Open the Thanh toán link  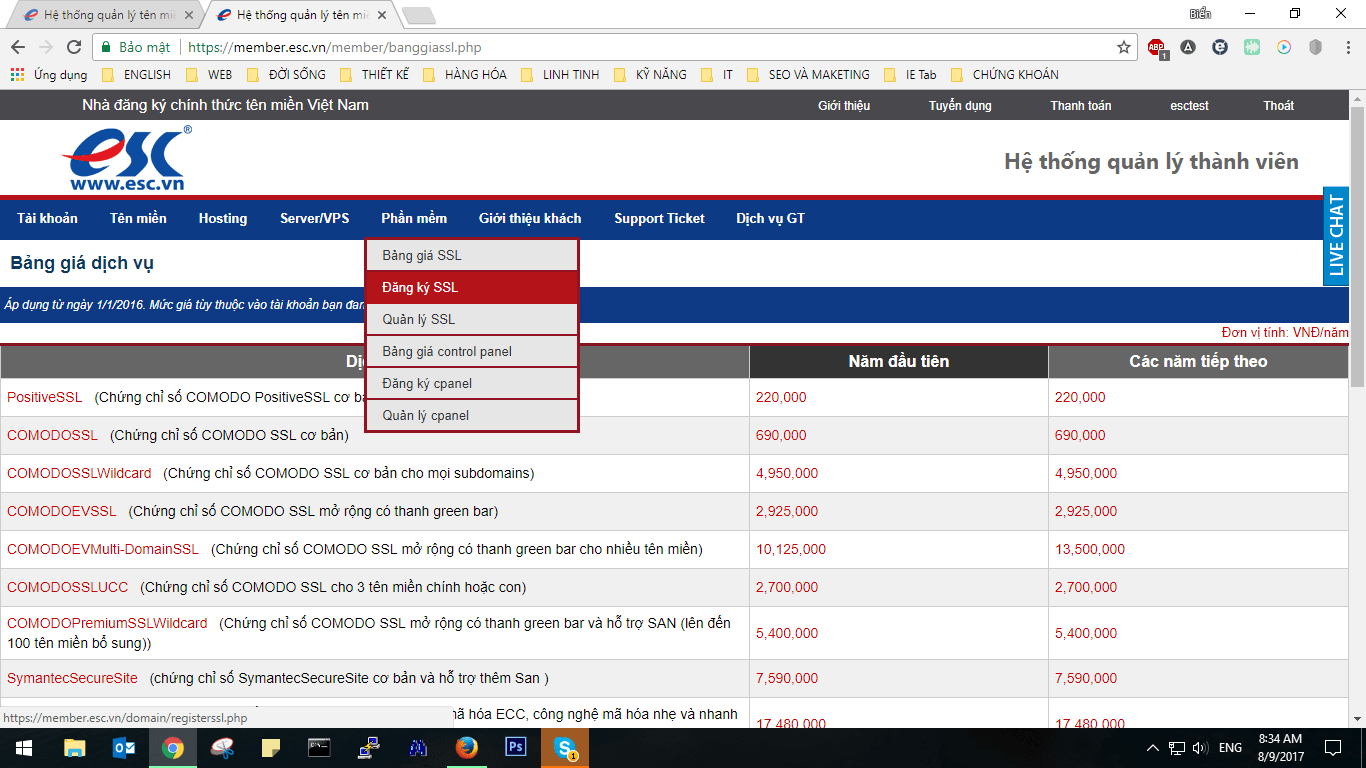click(1081, 106)
